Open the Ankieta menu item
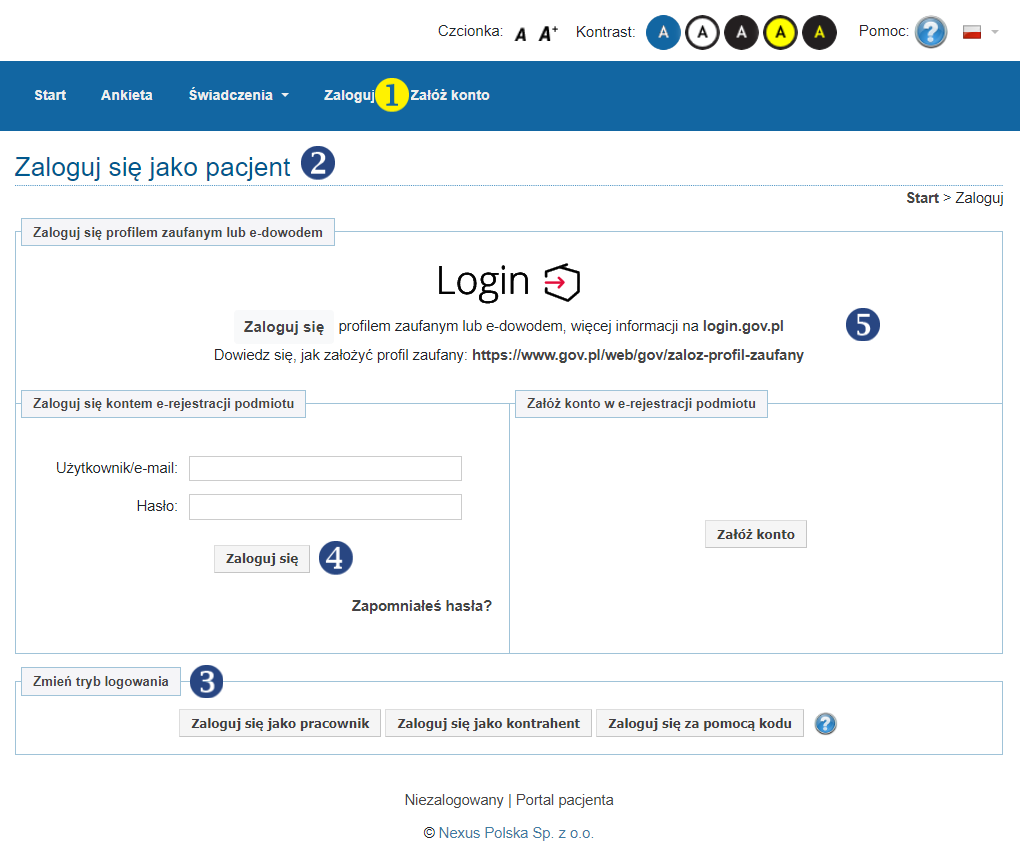The image size is (1020, 864). [x=127, y=95]
